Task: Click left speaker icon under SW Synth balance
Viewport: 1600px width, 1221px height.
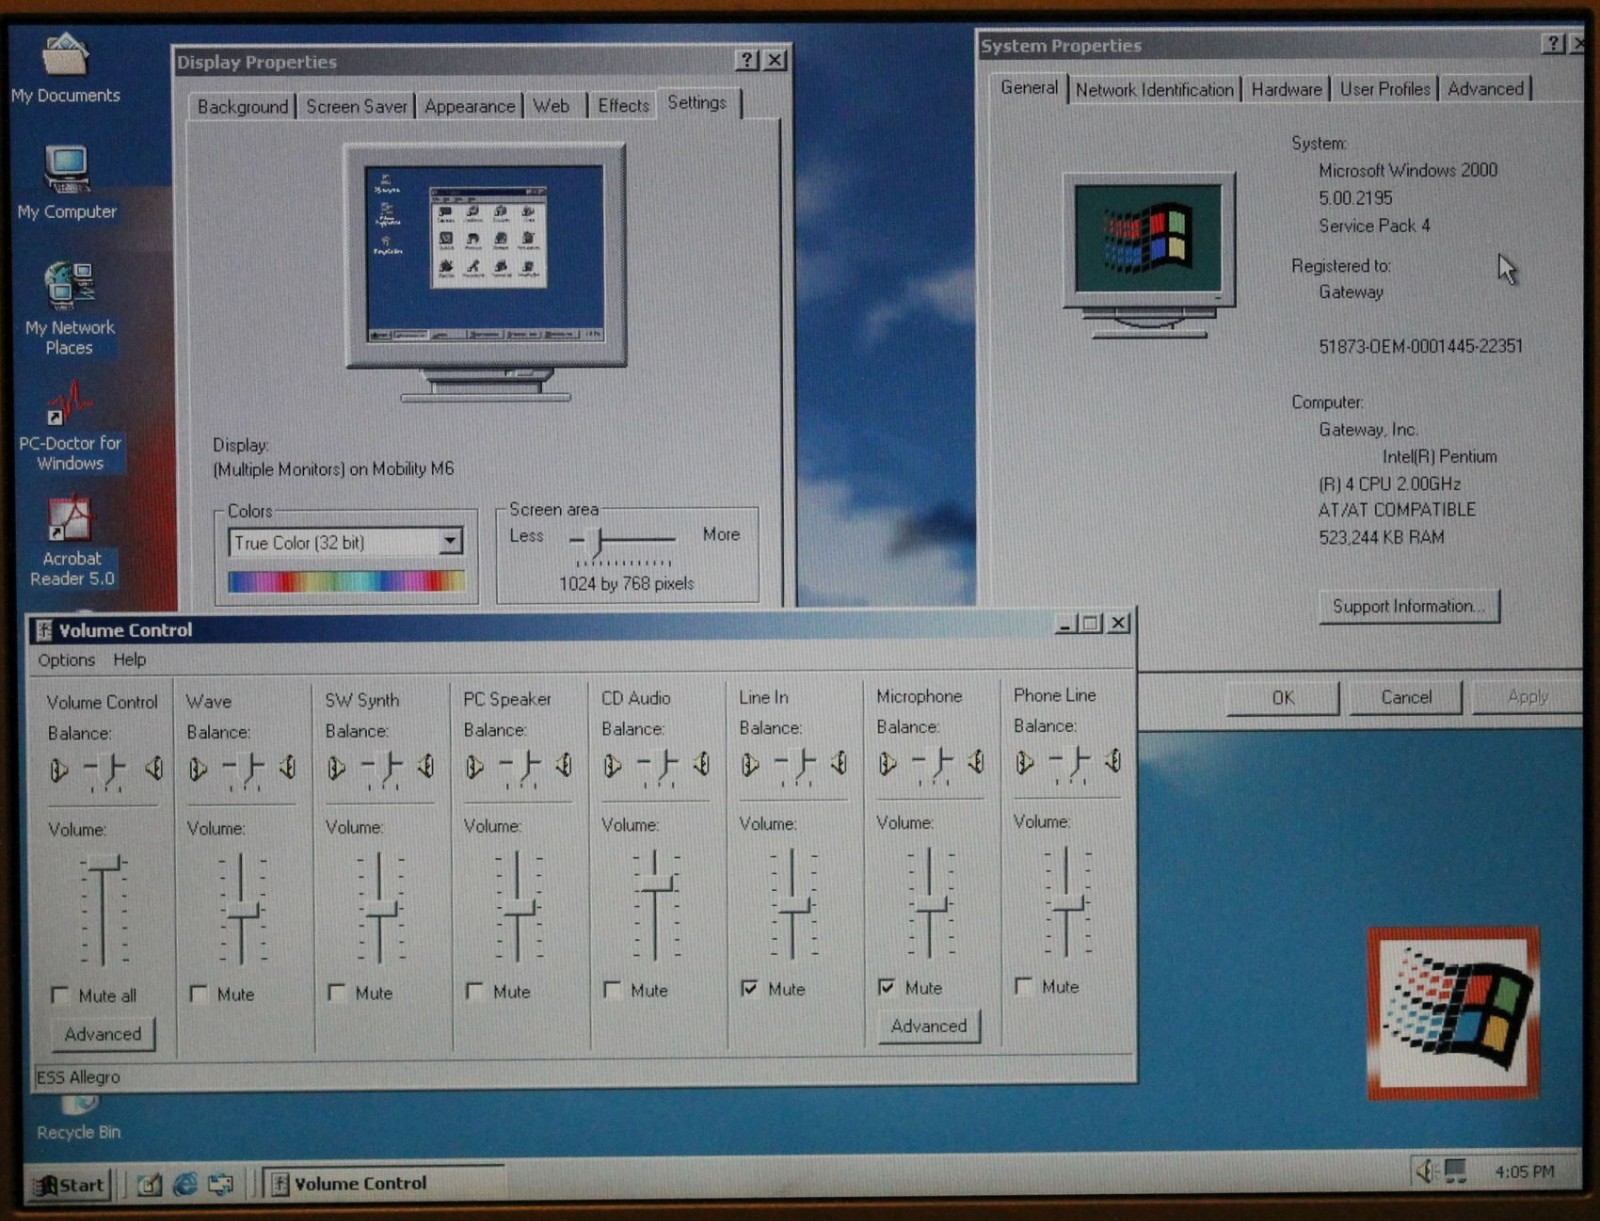Action: coord(336,767)
